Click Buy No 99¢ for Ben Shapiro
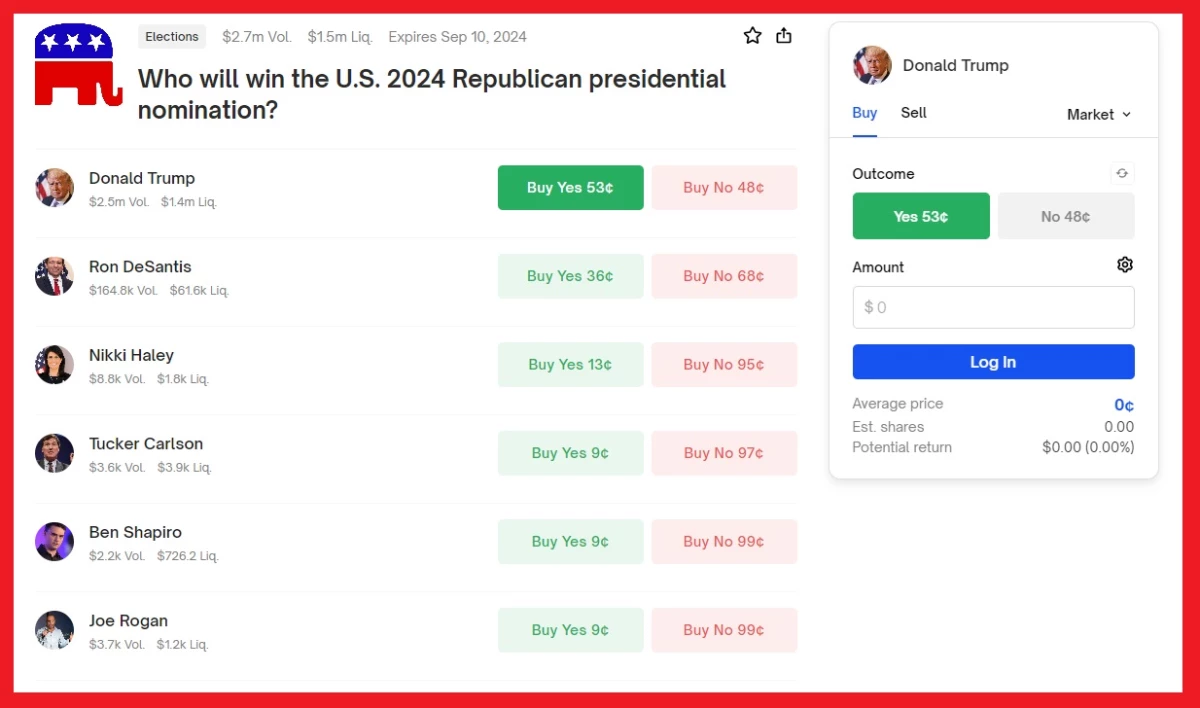The image size is (1200, 708). [724, 542]
